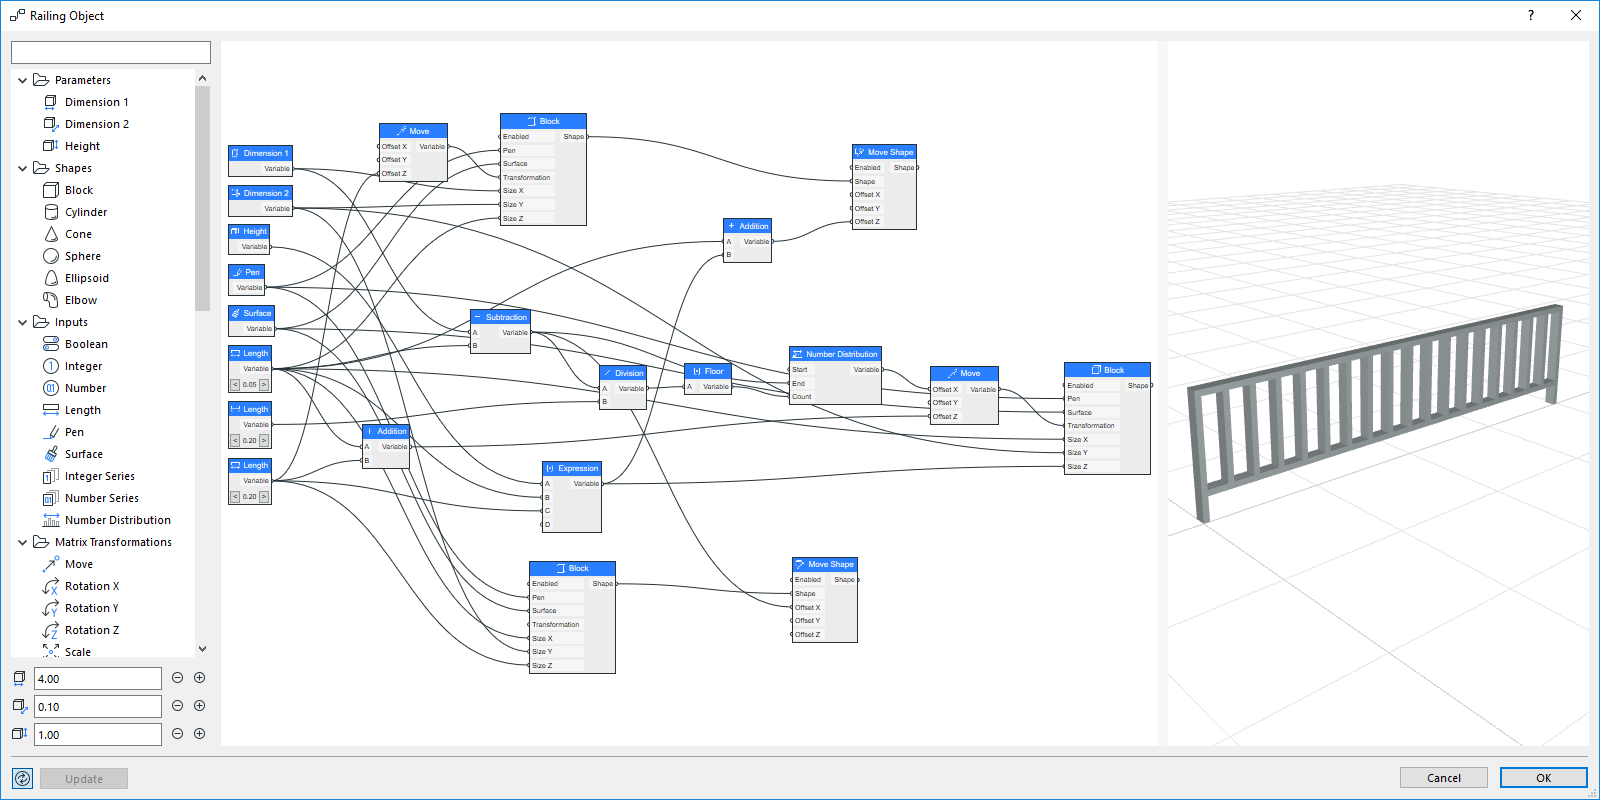The image size is (1600, 800).
Task: Increase the 4.00 value with its plus button
Action: (200, 678)
